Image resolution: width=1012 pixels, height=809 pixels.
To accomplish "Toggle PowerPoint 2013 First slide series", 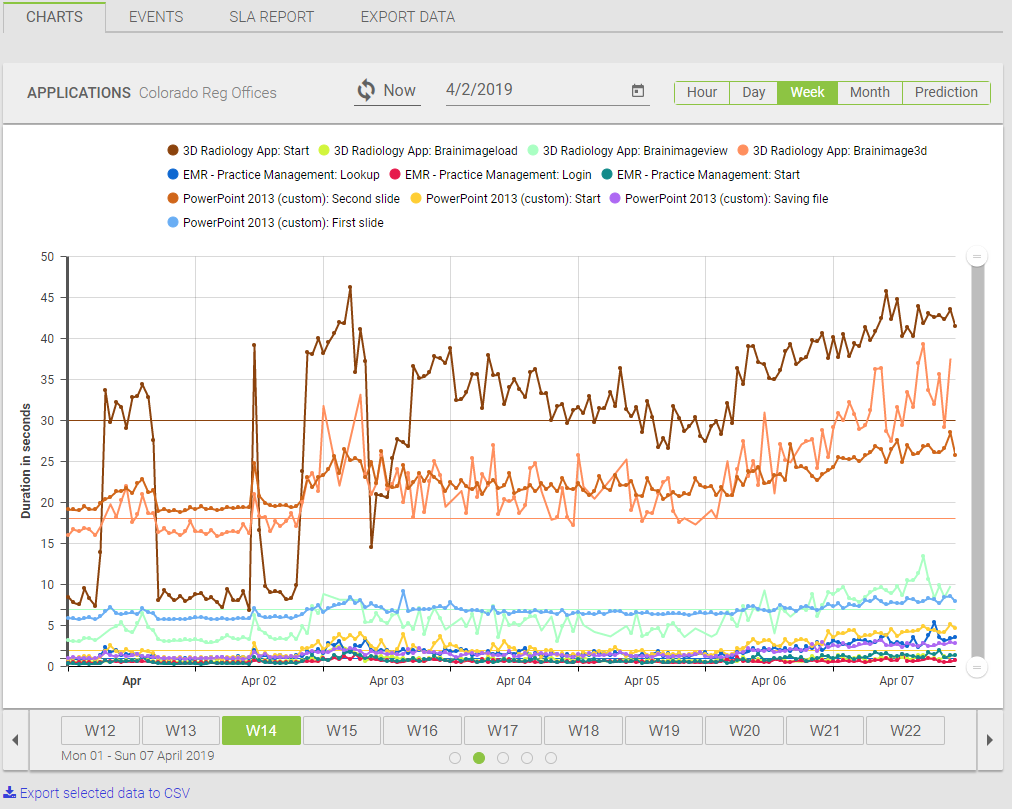I will pyautogui.click(x=275, y=223).
